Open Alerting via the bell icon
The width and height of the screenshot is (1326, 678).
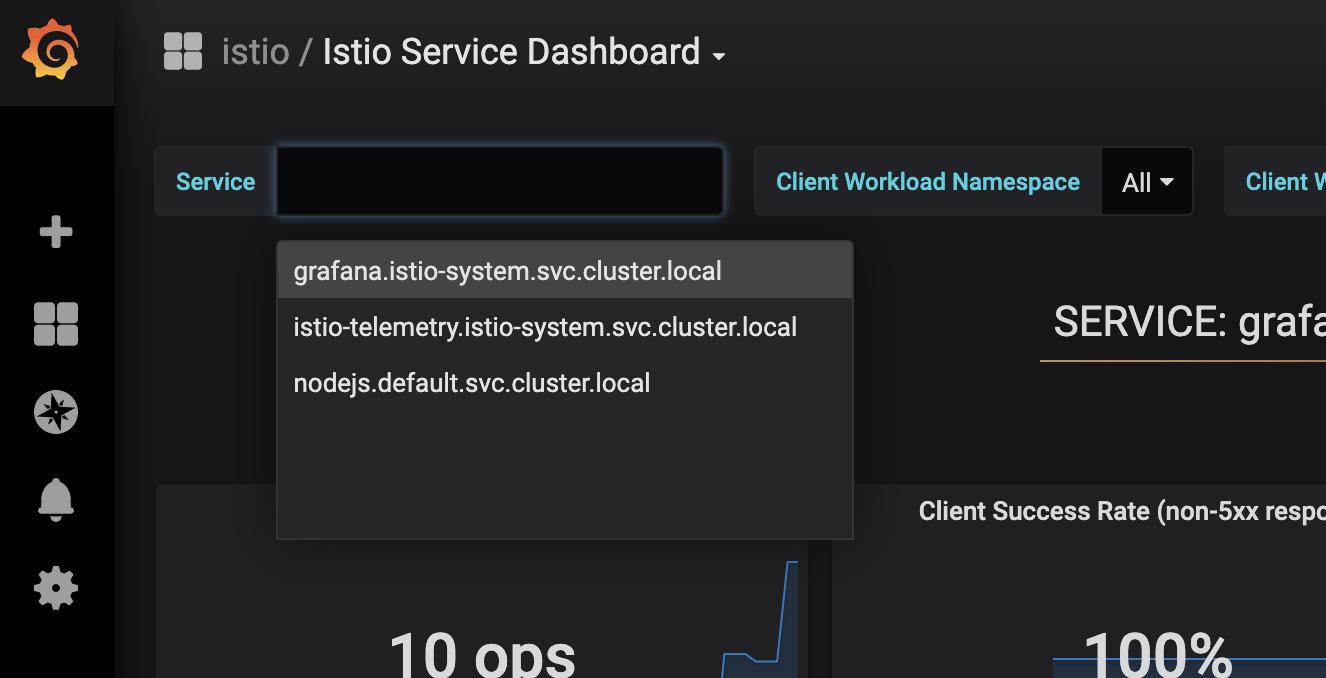pos(55,500)
